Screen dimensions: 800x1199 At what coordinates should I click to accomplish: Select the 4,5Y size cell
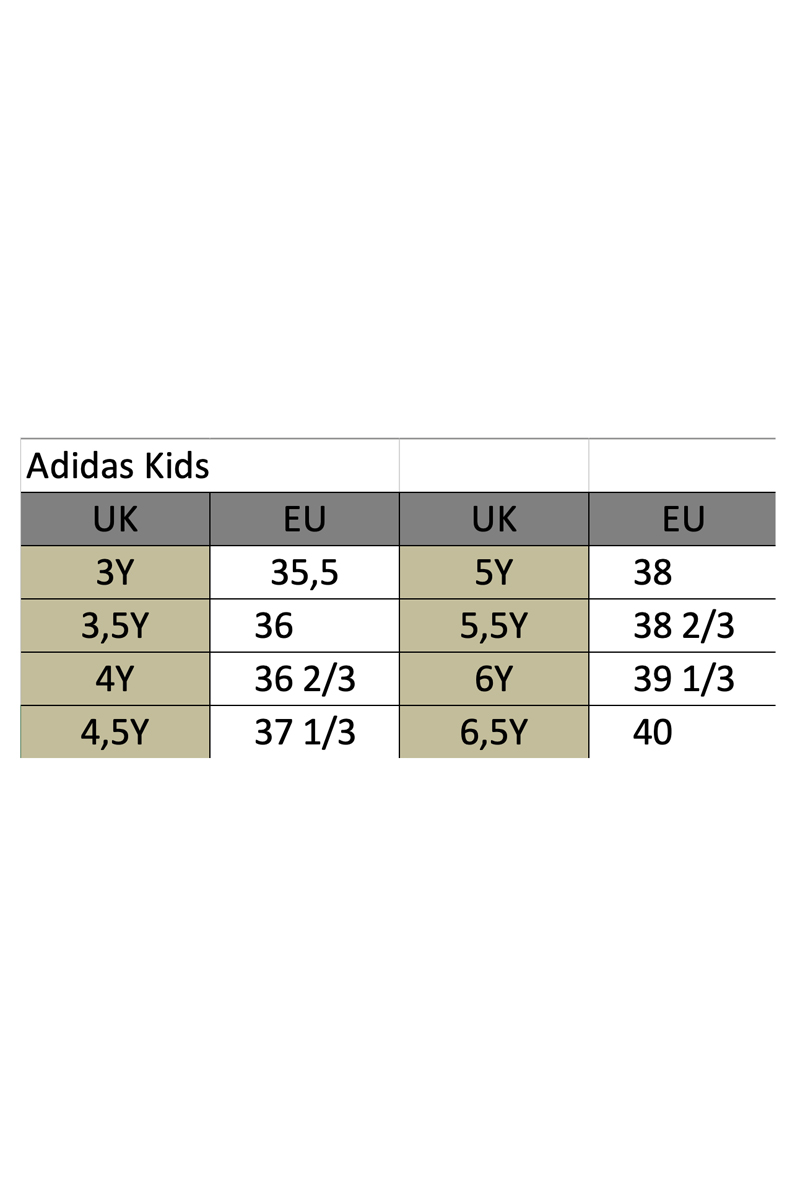pyautogui.click(x=115, y=732)
